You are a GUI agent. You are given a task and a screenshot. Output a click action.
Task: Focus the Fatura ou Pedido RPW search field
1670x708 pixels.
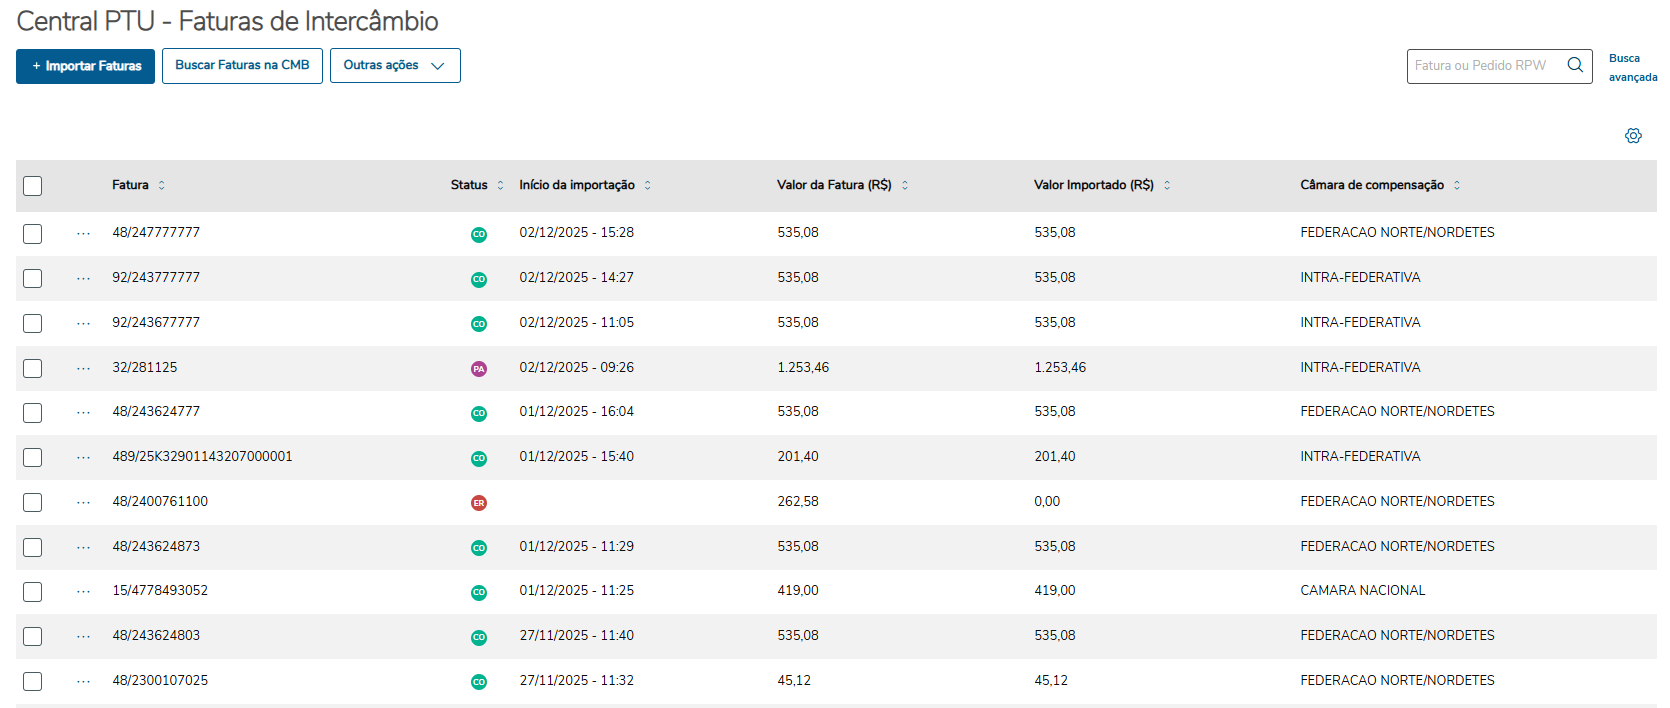[1482, 66]
